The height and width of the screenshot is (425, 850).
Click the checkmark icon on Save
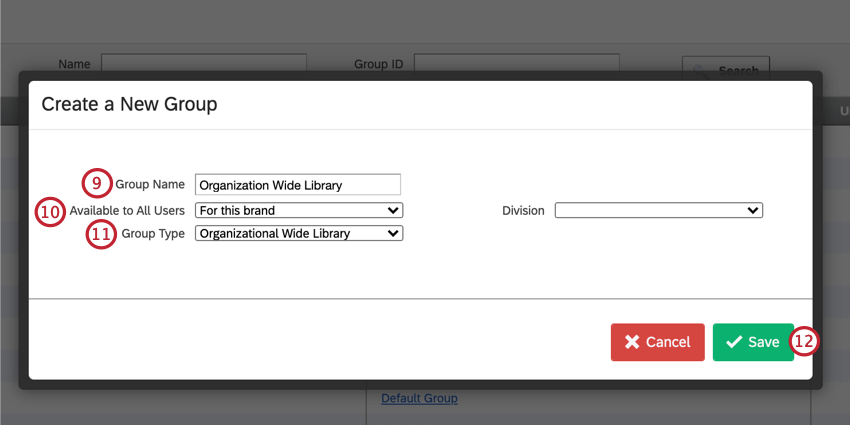pos(734,342)
